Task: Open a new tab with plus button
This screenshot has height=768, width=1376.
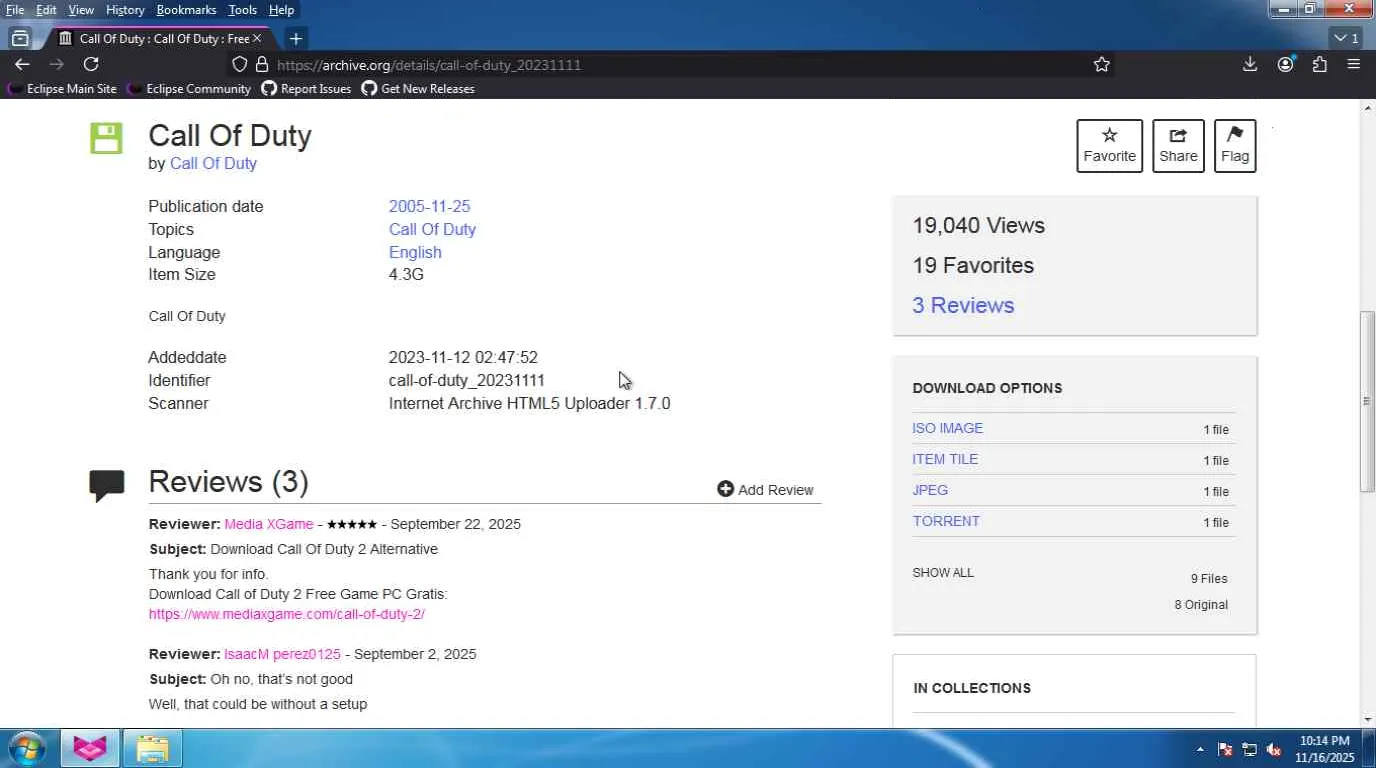Action: [295, 38]
